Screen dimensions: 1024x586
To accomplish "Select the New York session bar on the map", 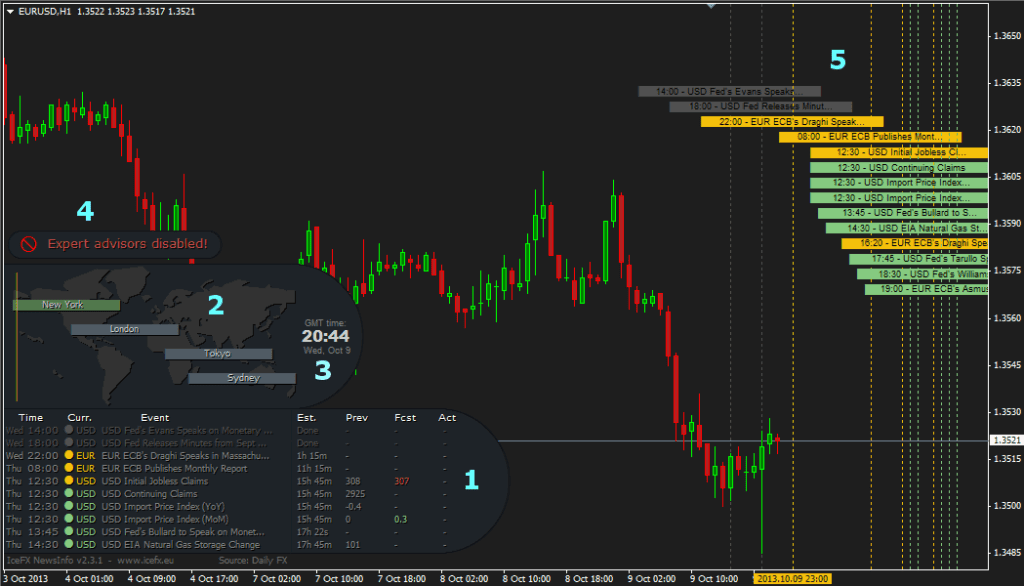I will pyautogui.click(x=65, y=304).
